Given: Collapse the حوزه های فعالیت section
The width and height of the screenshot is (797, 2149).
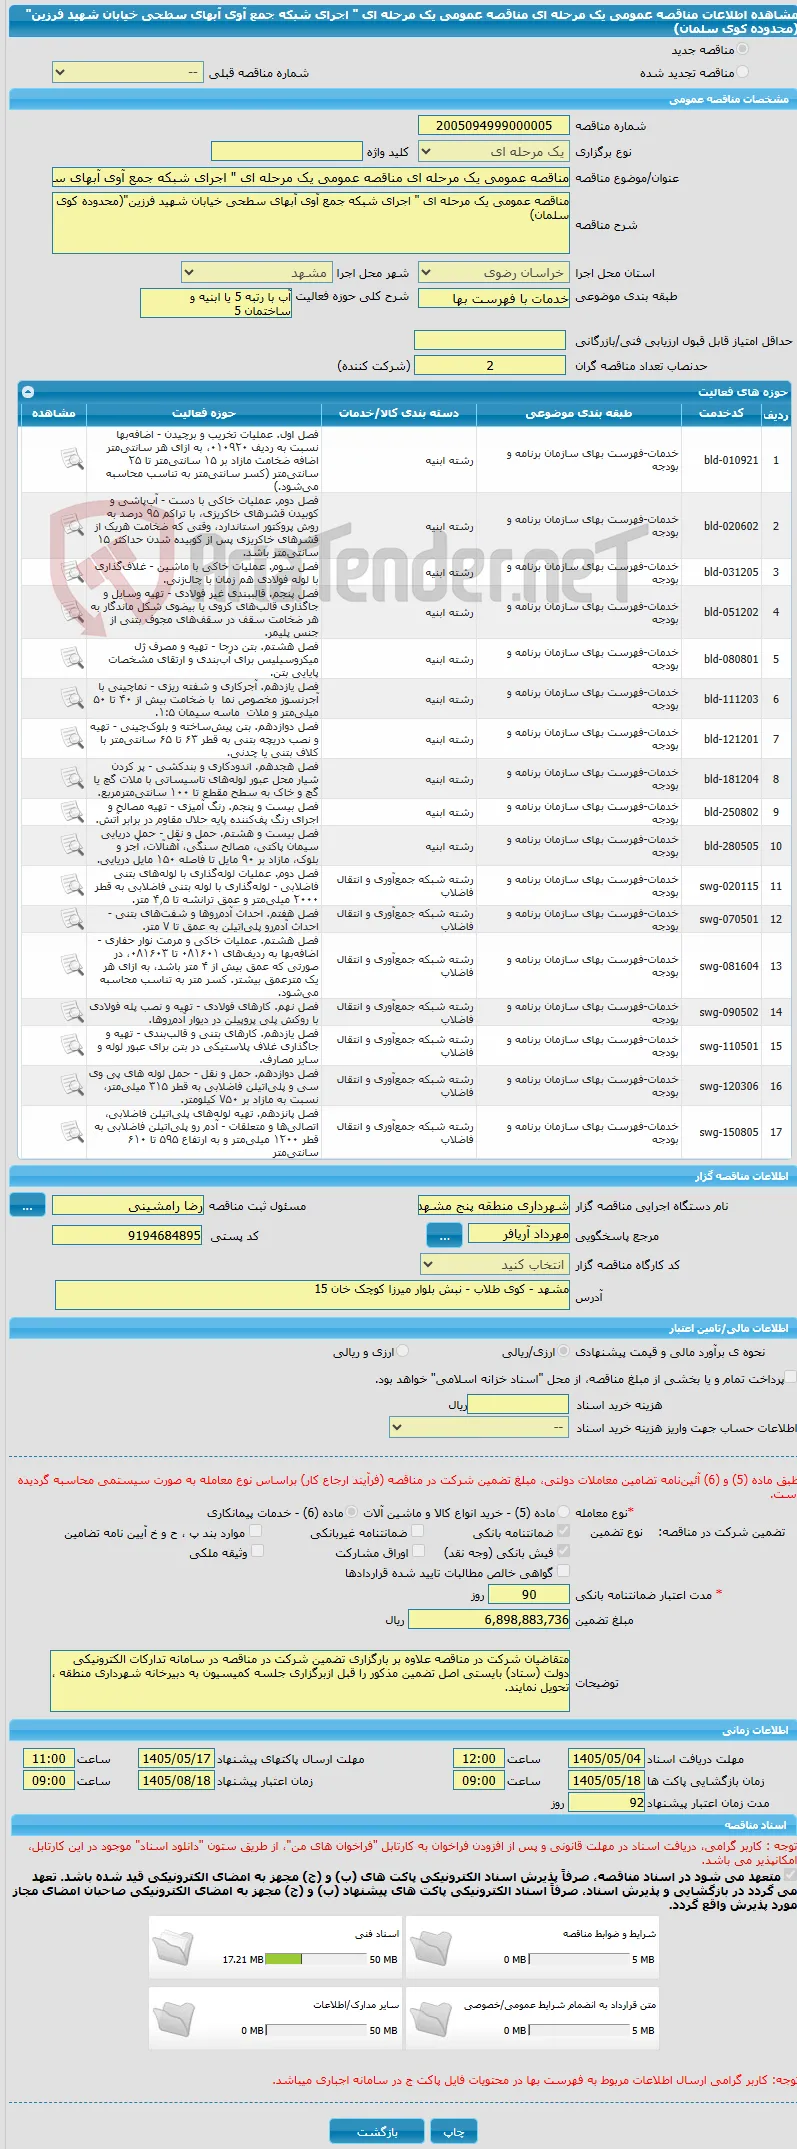Looking at the screenshot, I should click(28, 392).
